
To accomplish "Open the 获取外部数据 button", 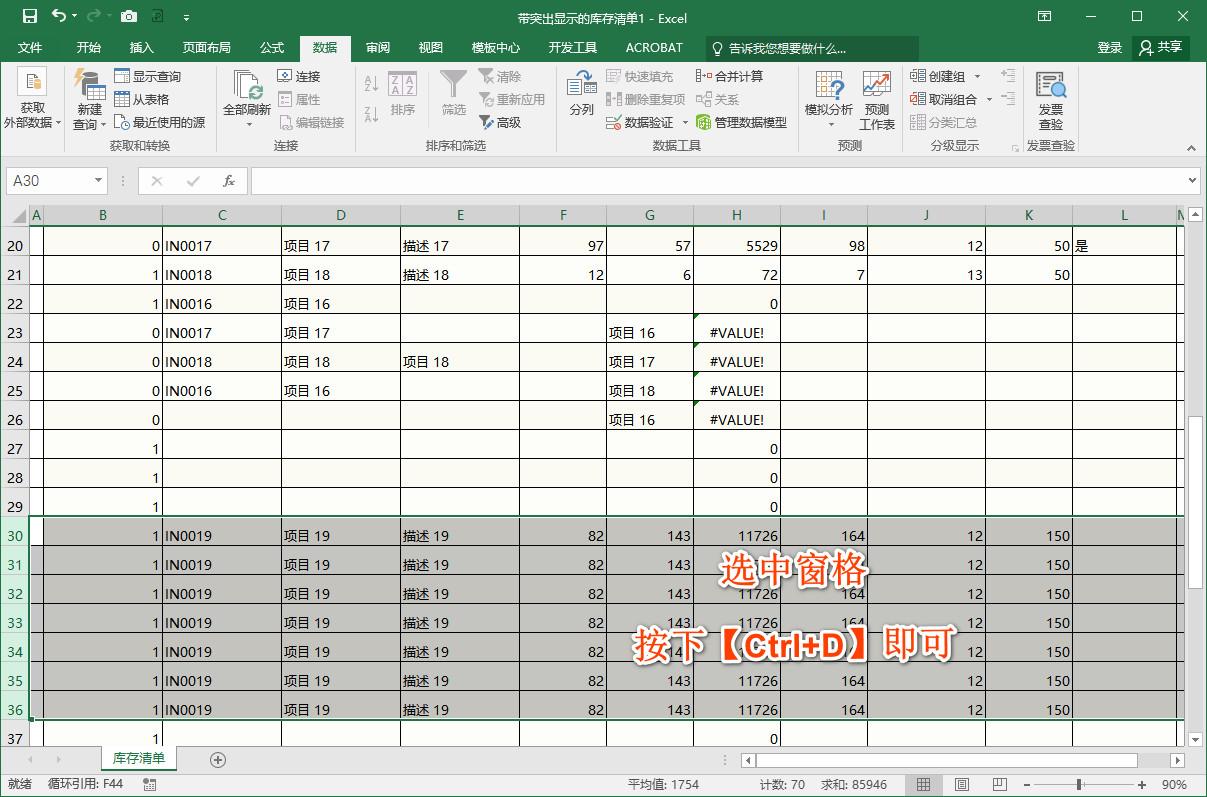I will point(32,100).
